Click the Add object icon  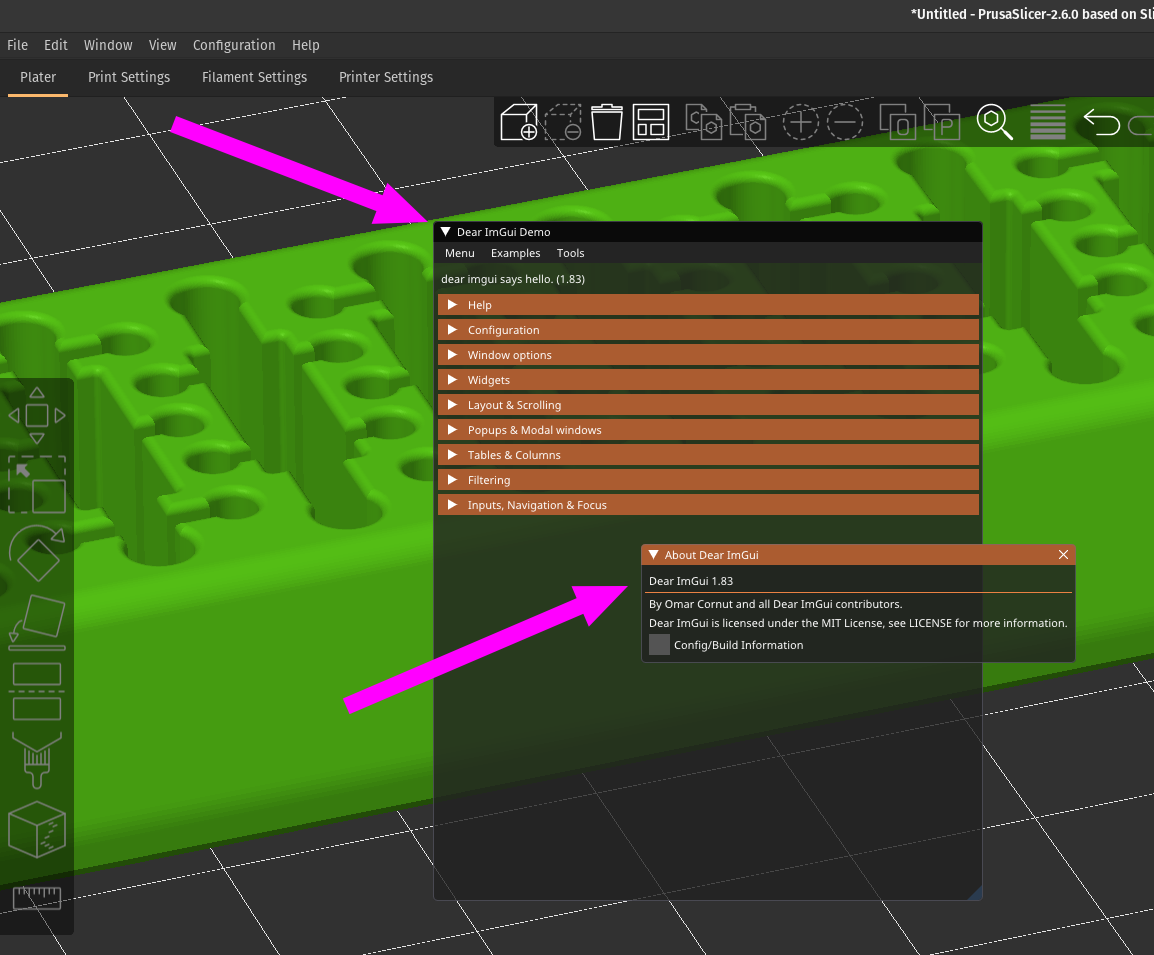pyautogui.click(x=519, y=121)
